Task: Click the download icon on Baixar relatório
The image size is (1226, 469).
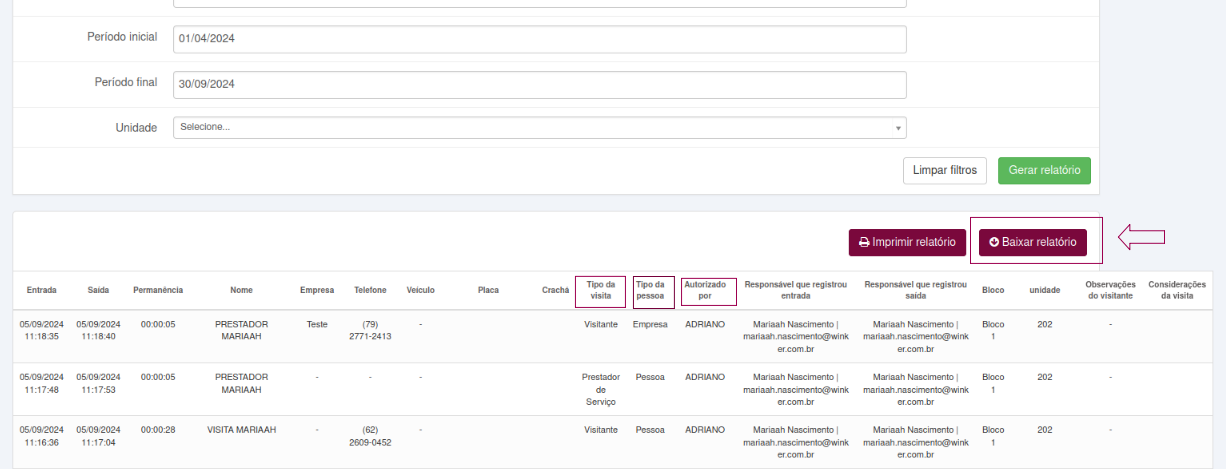Action: click(x=994, y=243)
